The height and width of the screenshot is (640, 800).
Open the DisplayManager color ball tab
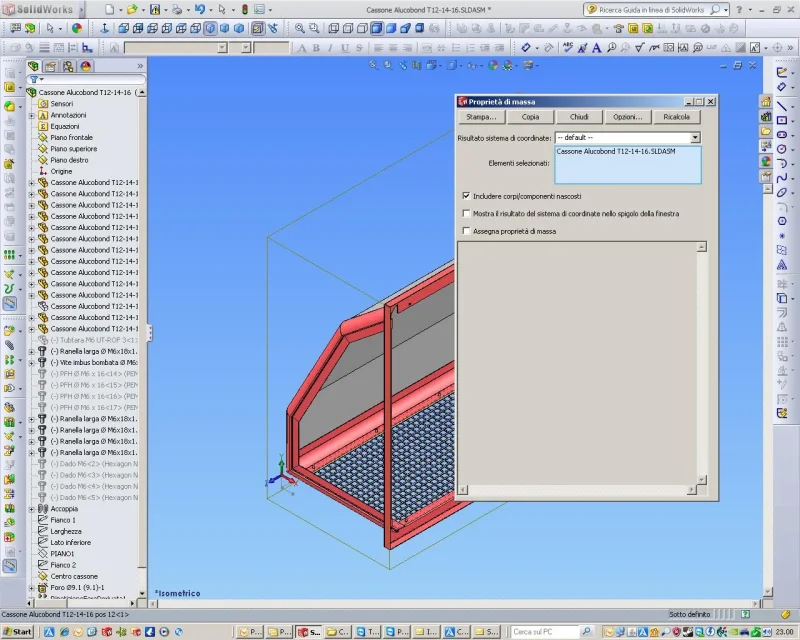coord(85,66)
